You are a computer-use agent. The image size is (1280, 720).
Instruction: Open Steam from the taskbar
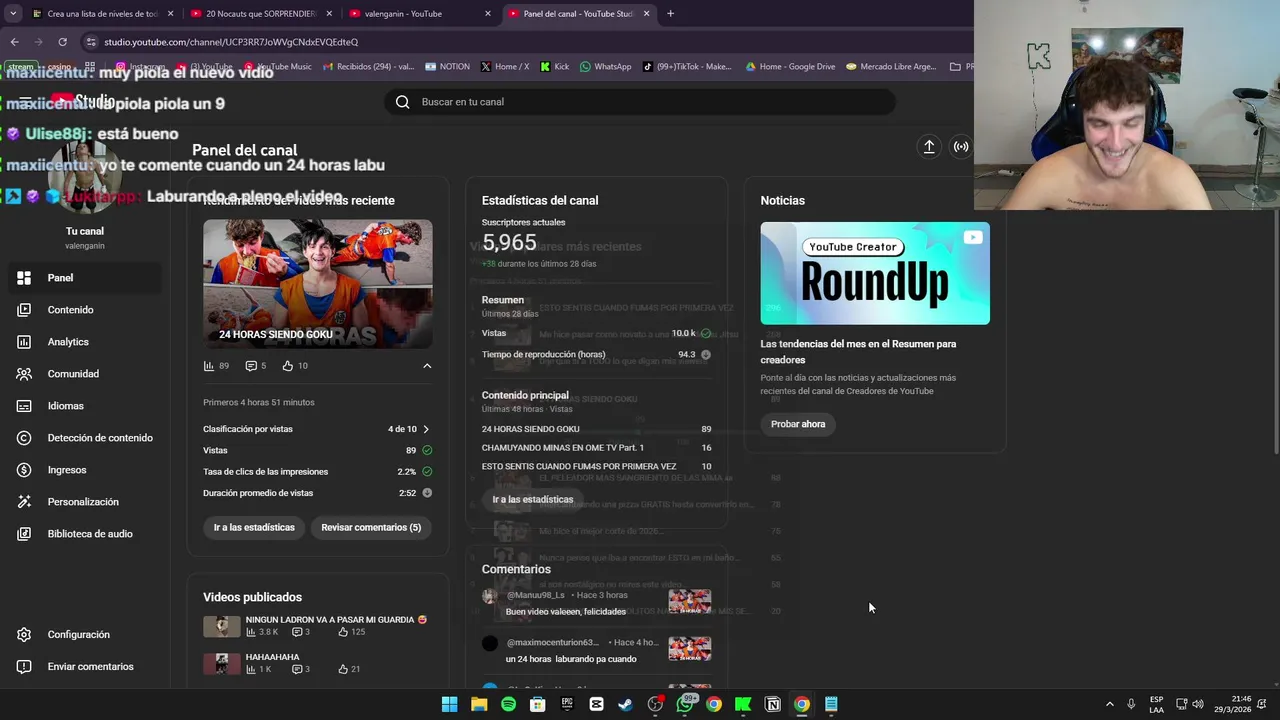[626, 705]
